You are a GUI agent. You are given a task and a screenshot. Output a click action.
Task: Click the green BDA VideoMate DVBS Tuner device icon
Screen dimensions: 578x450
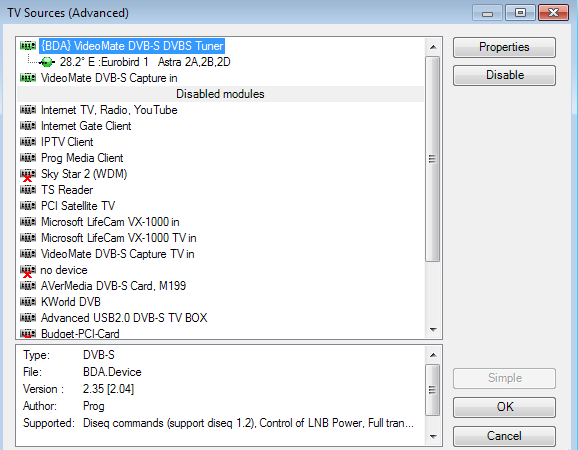click(28, 46)
